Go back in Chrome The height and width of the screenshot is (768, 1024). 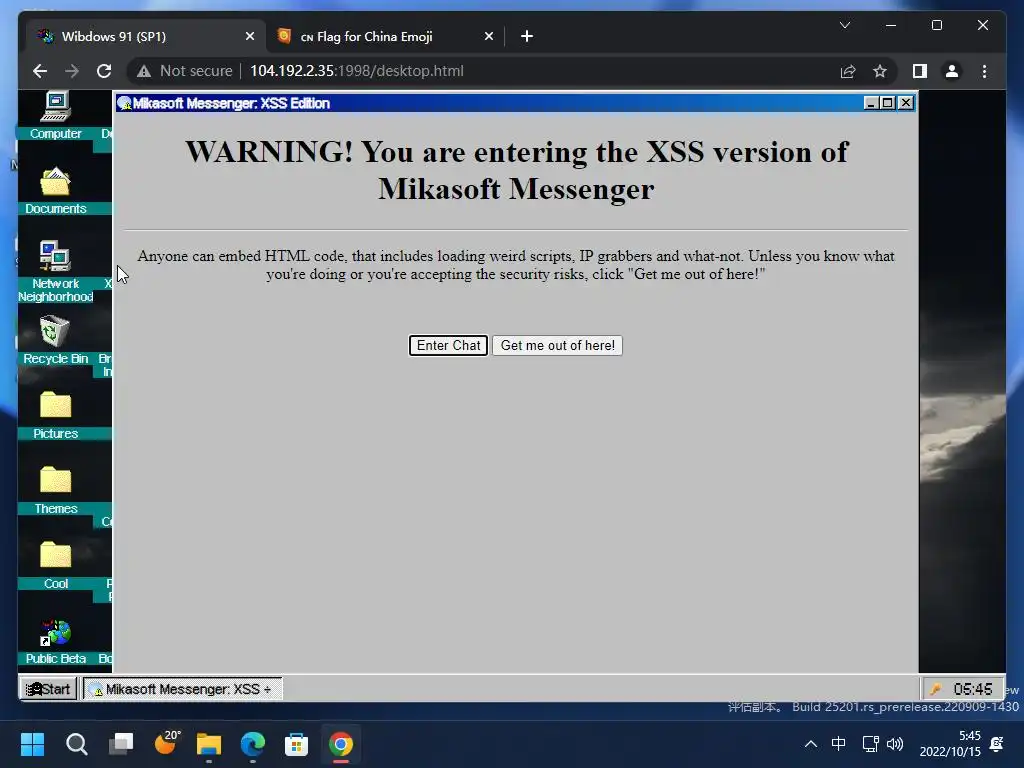pyautogui.click(x=40, y=71)
